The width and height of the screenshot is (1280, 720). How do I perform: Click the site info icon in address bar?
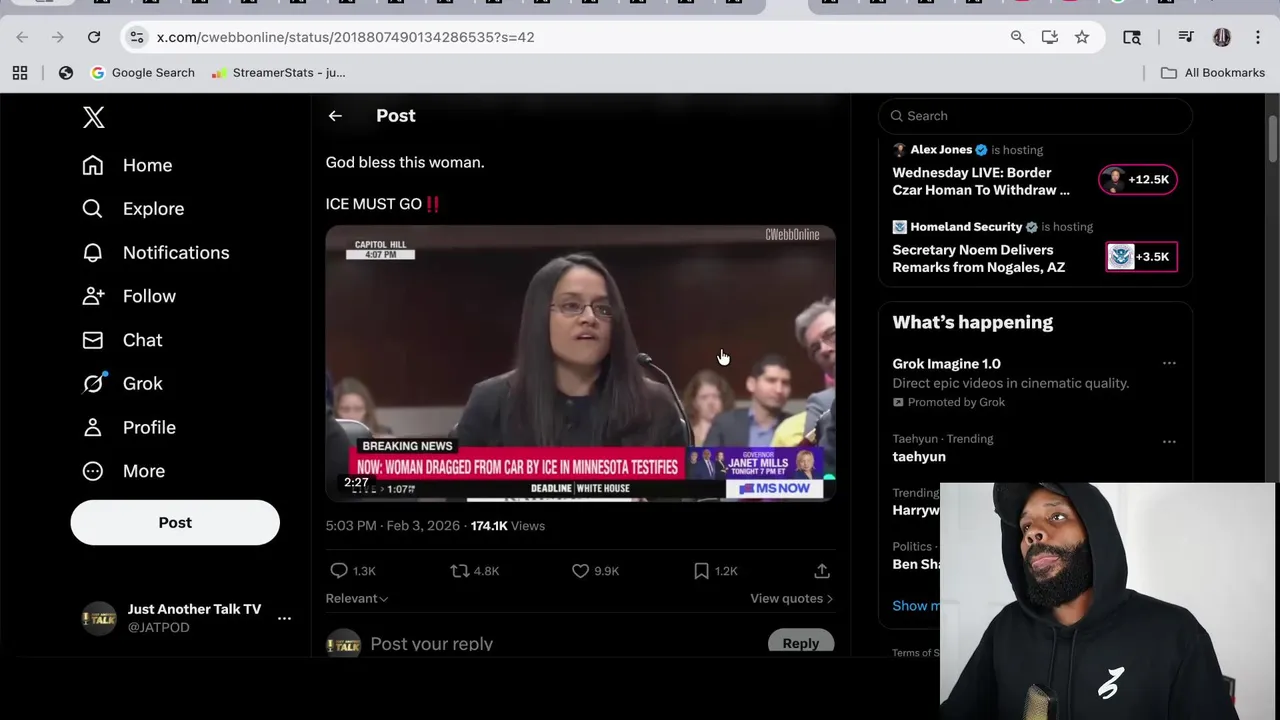[137, 37]
